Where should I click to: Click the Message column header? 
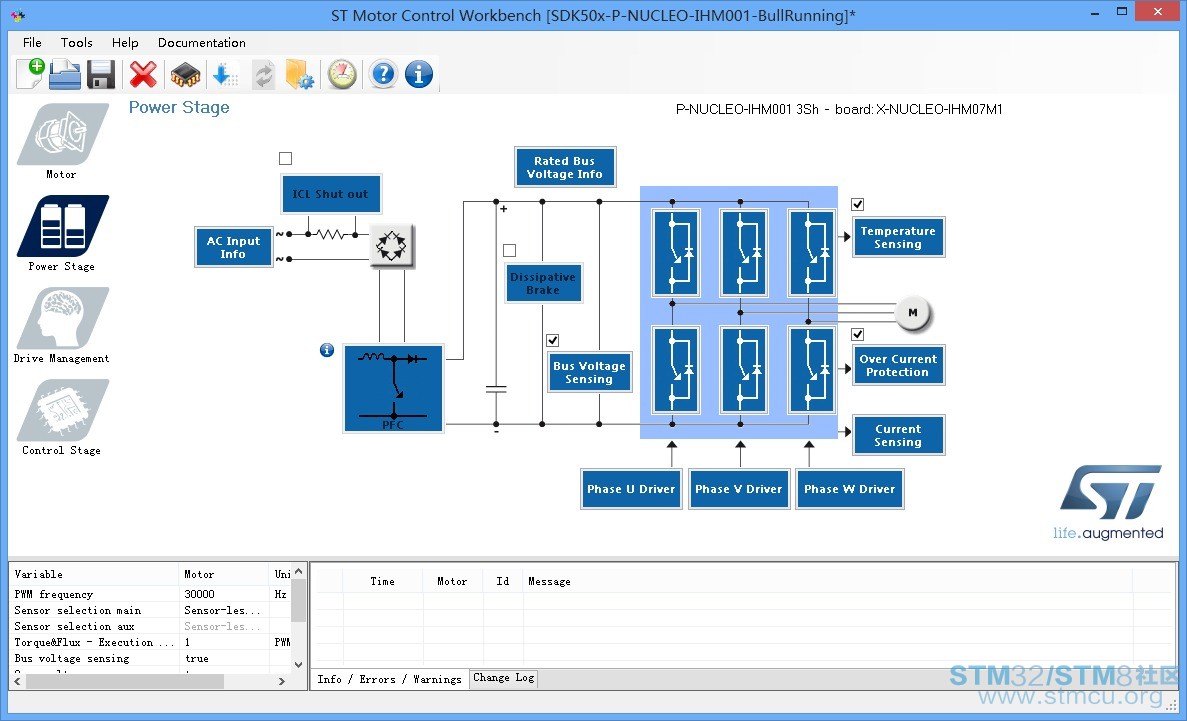coord(827,582)
